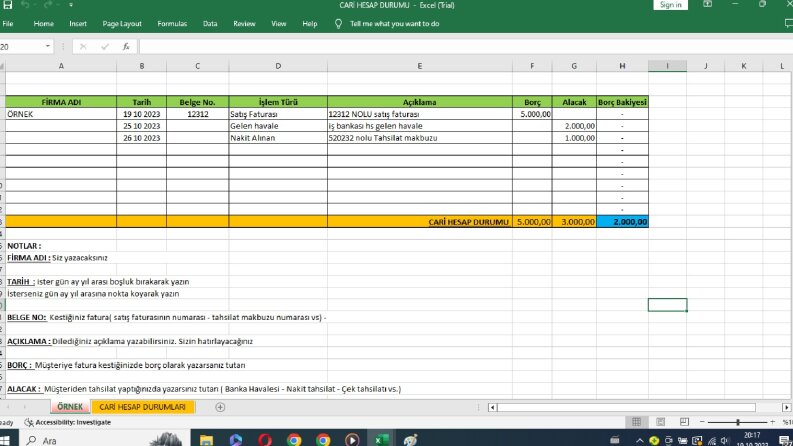The image size is (793, 446).
Task: Select the iş bankası hs gelen havale cell
Action: [419, 126]
